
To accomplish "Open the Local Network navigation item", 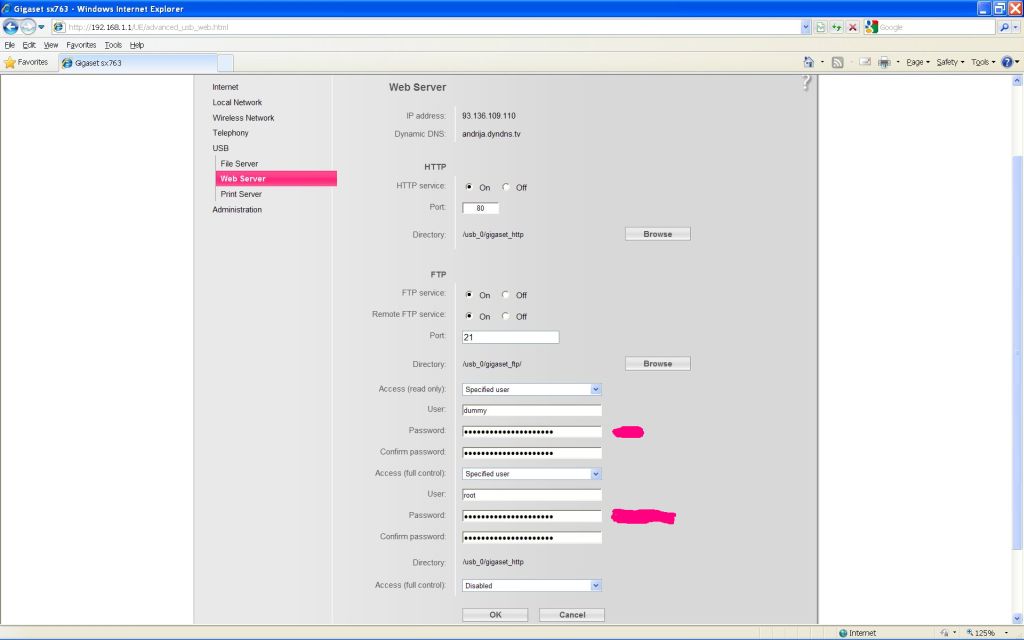I will [237, 103].
